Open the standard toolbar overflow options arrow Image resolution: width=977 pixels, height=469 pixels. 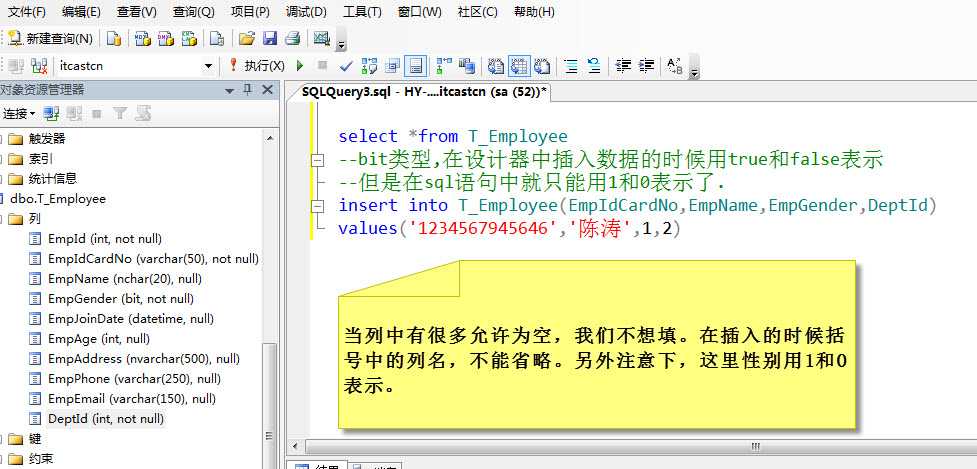pos(341,44)
